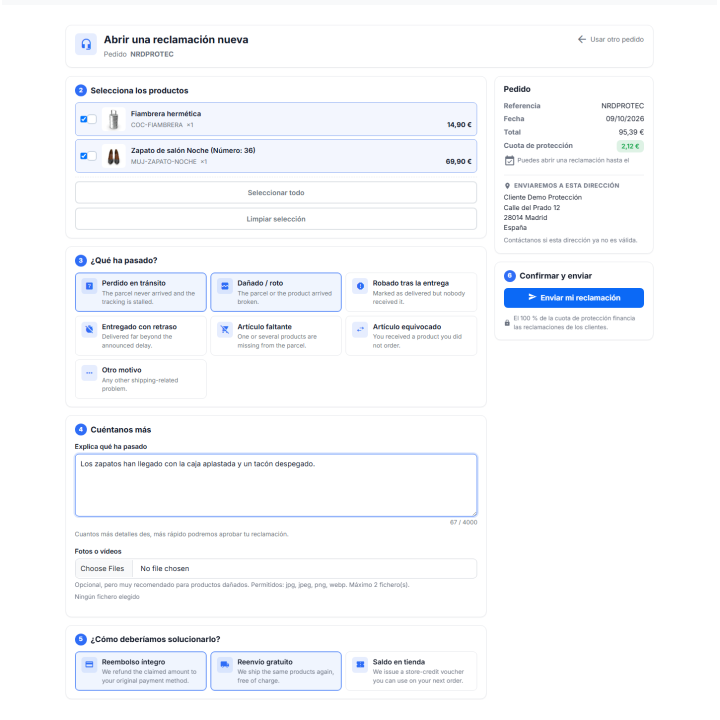Screen dimensions: 720x720
Task: Click the Reembolso íntegro card icon
Action: [x=90, y=664]
